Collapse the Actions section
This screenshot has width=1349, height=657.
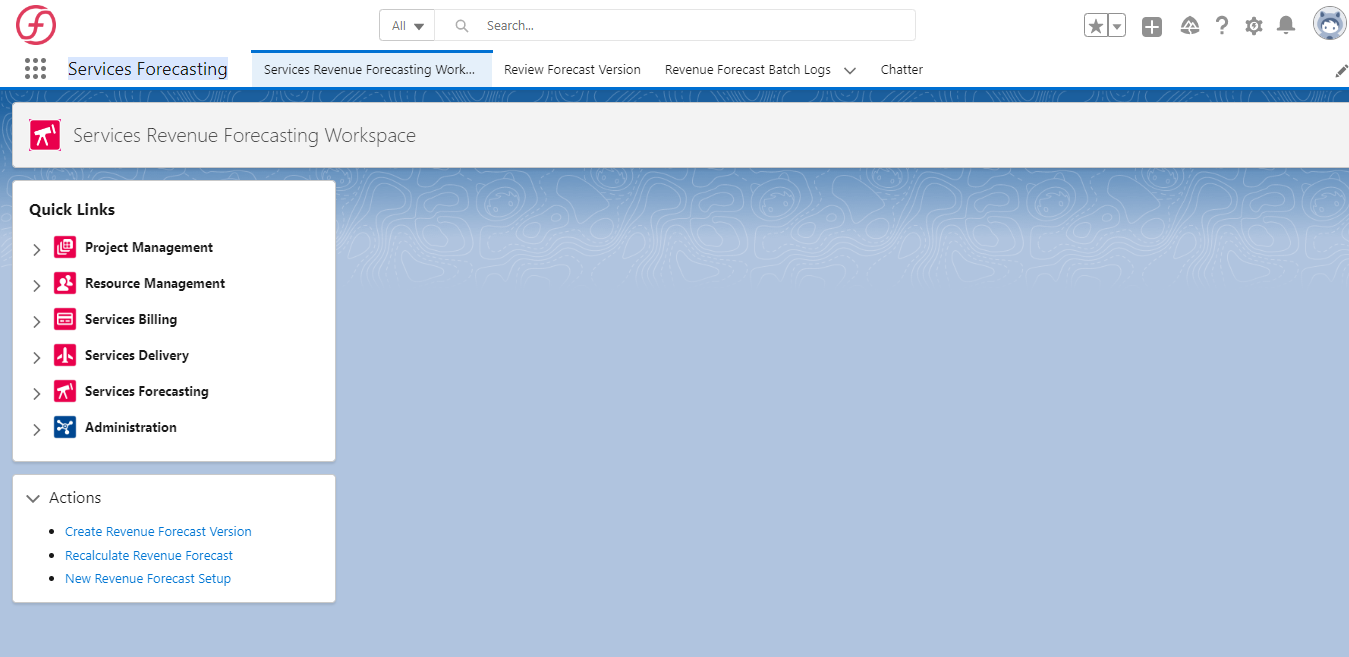click(34, 498)
